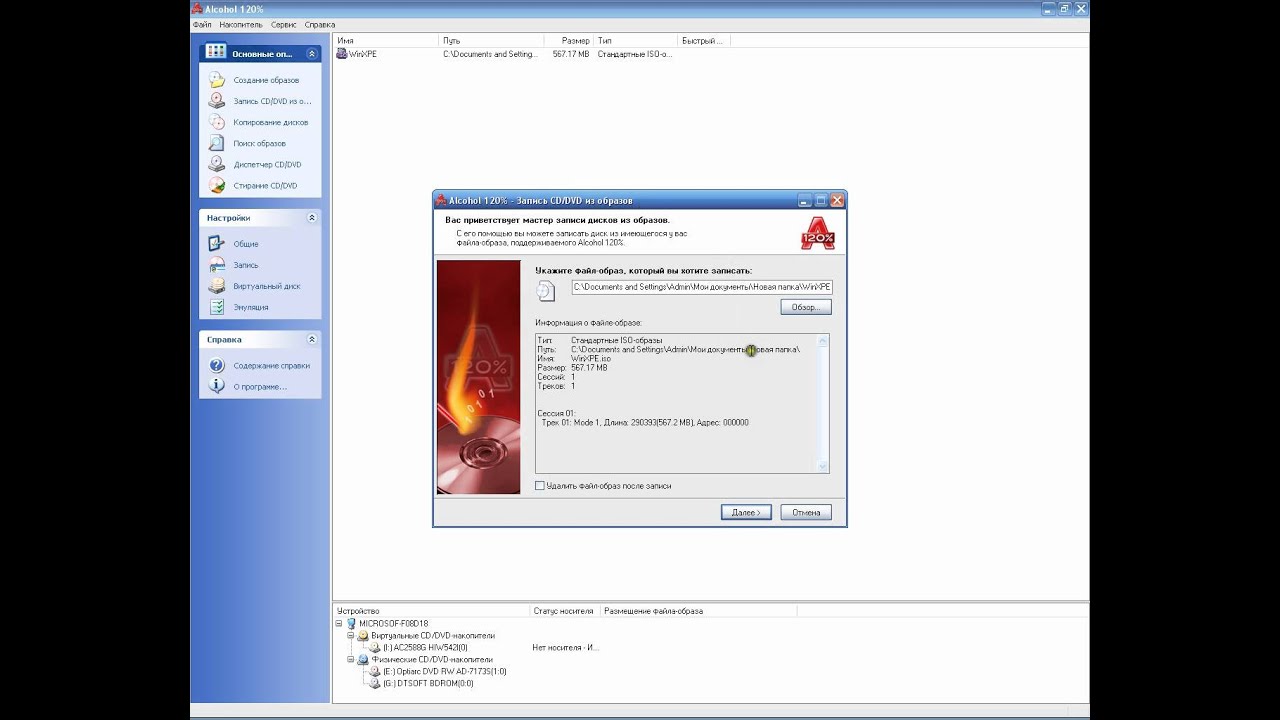Click the Содержание справки question-mark icon
Screen dimensions: 1280x720
coord(217,365)
